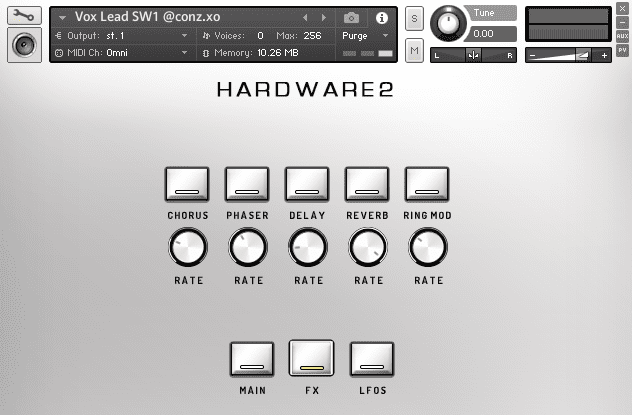Enable the RING MOD effect button
The height and width of the screenshot is (415, 632).
pos(427,185)
